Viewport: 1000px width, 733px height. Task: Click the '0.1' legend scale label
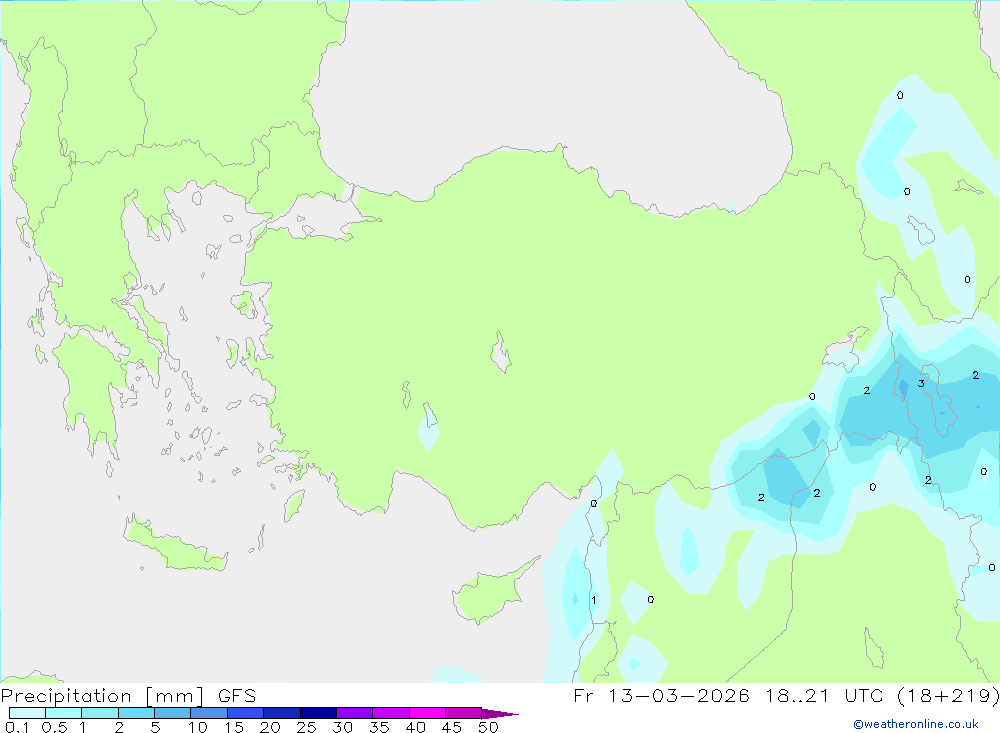point(17,727)
